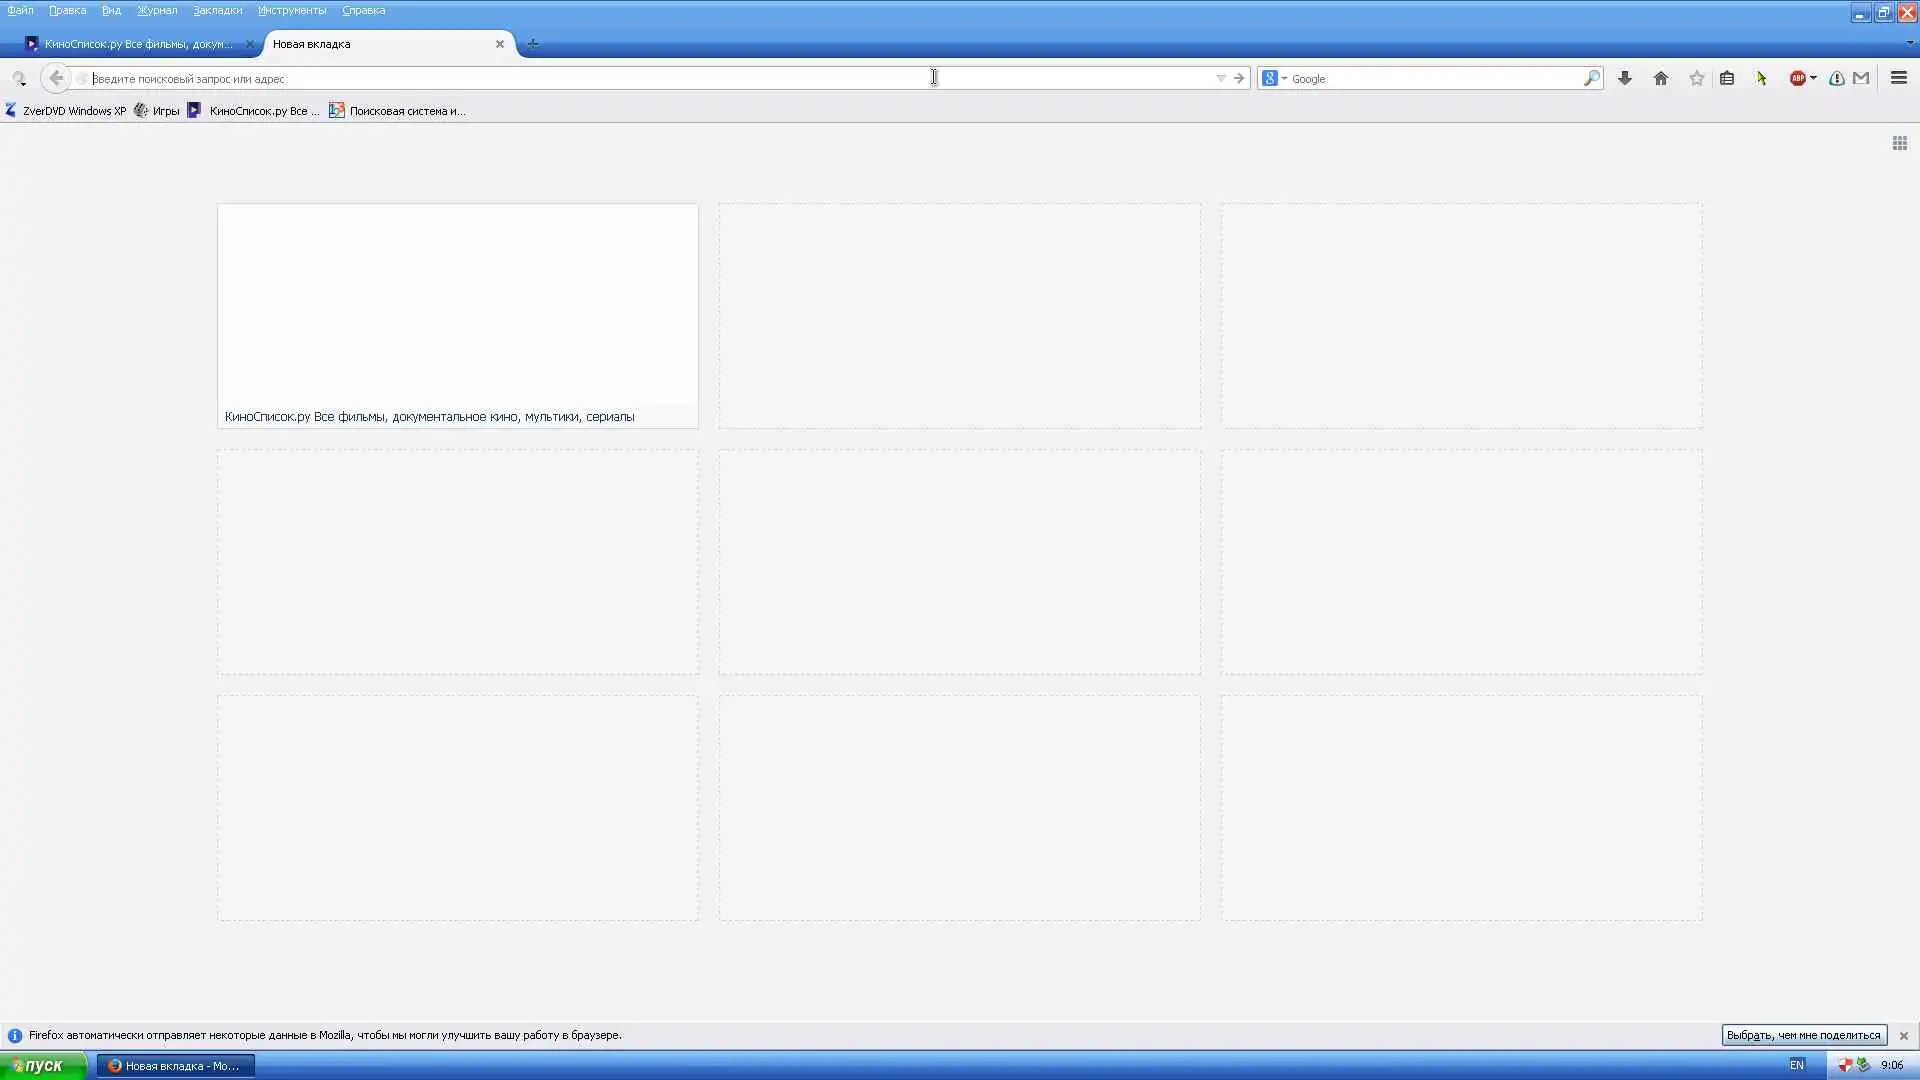Open the Gmail envelope icon
Viewport: 1920px width, 1080px height.
tap(1861, 78)
